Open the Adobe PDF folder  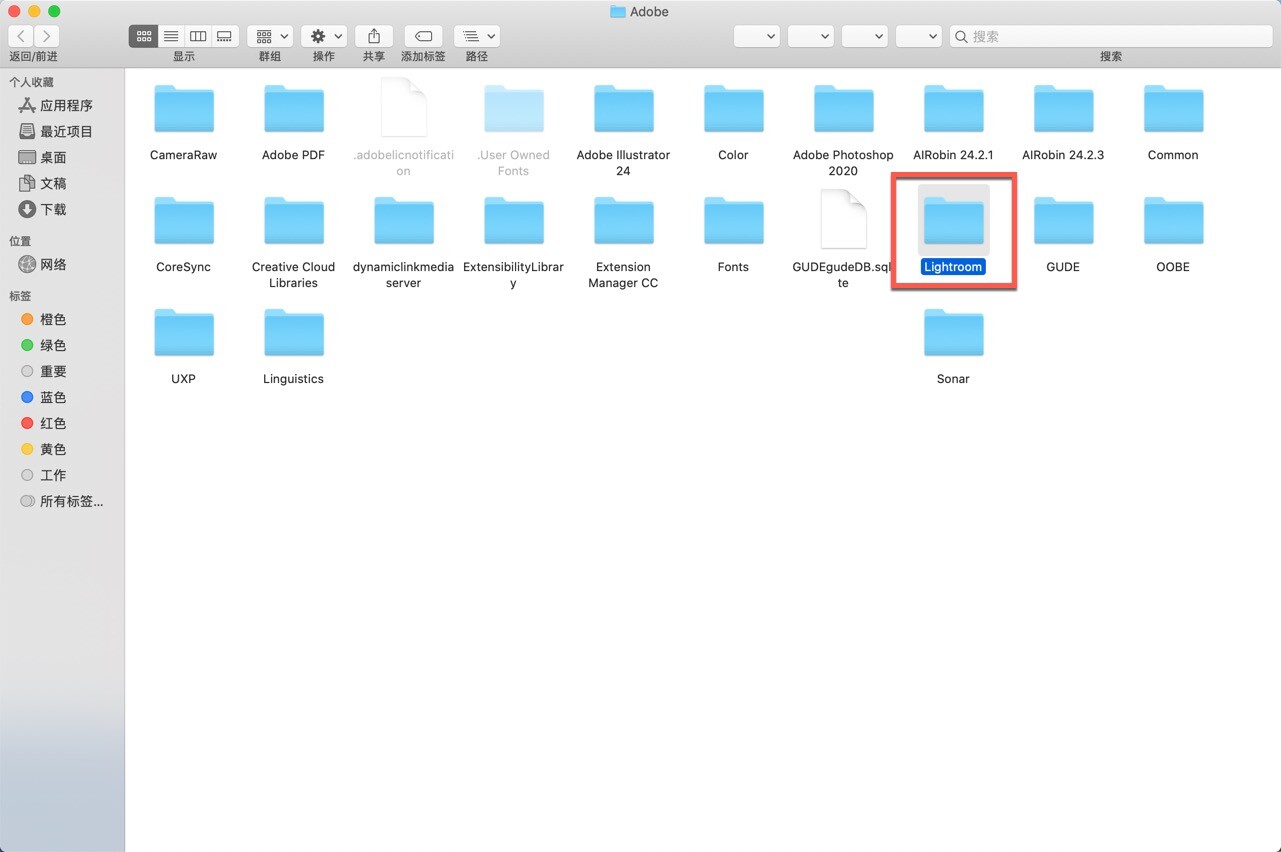(293, 110)
